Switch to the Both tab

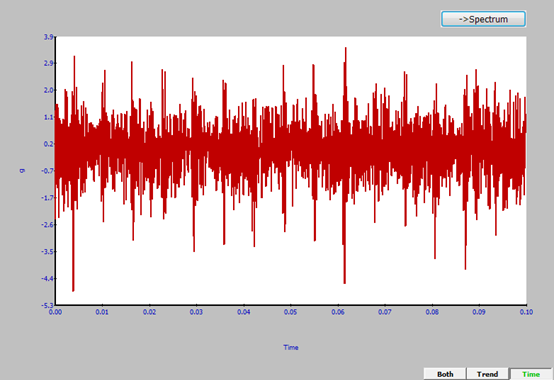445,374
